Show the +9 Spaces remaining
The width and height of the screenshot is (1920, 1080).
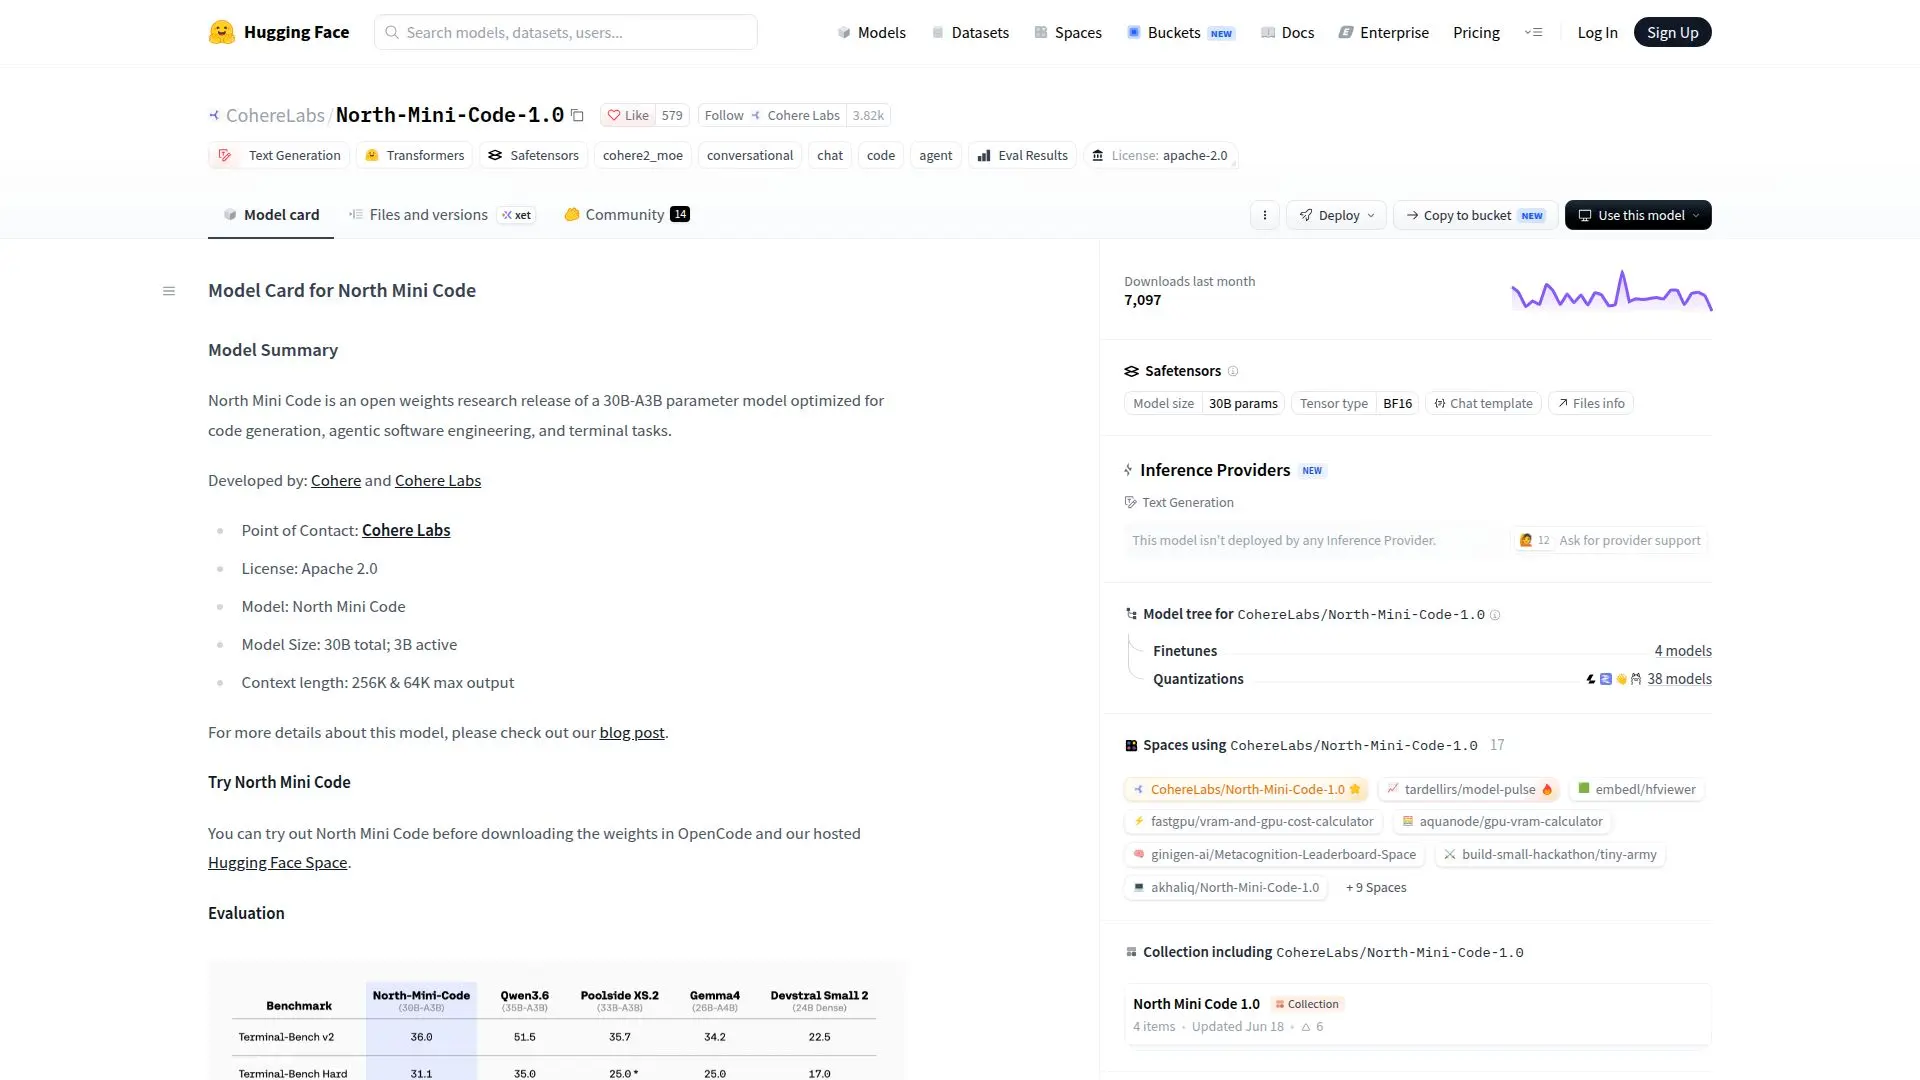point(1376,888)
